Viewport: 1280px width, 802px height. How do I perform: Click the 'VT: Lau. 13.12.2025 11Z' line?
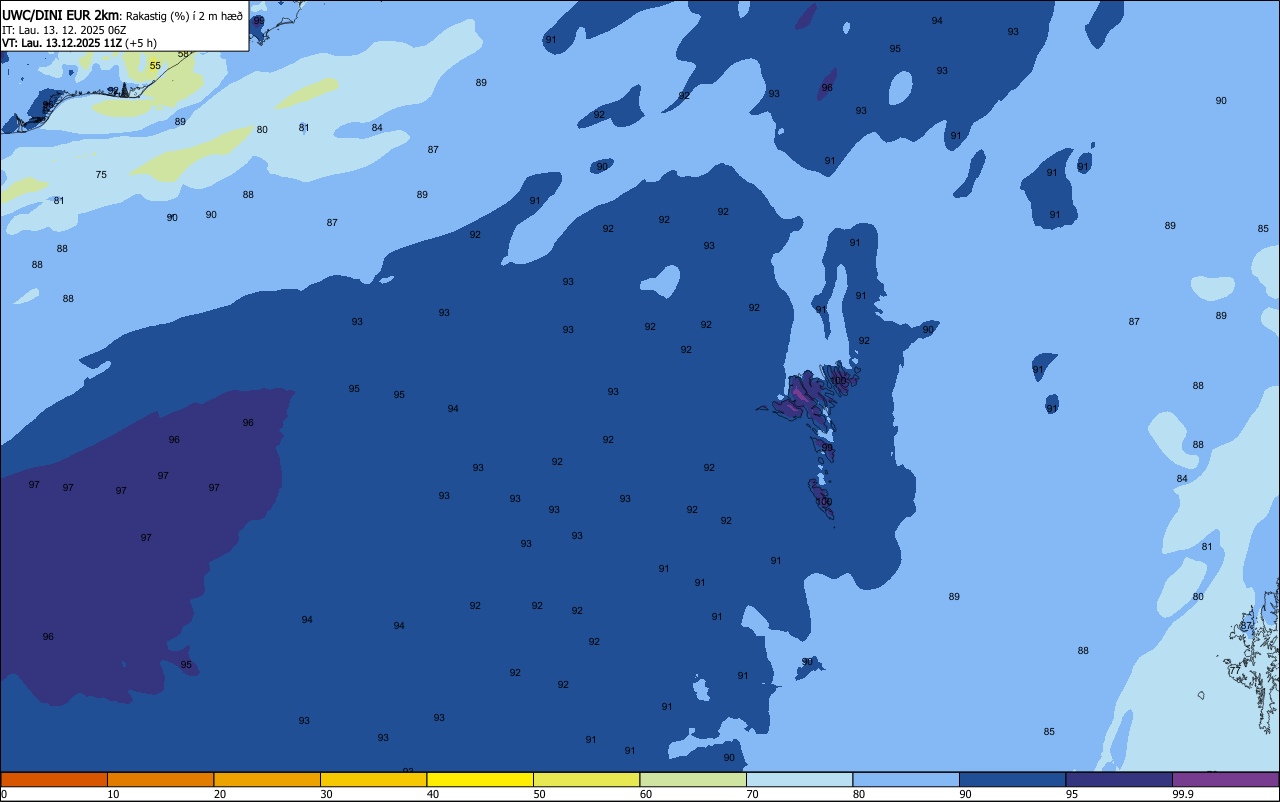pyautogui.click(x=62, y=43)
